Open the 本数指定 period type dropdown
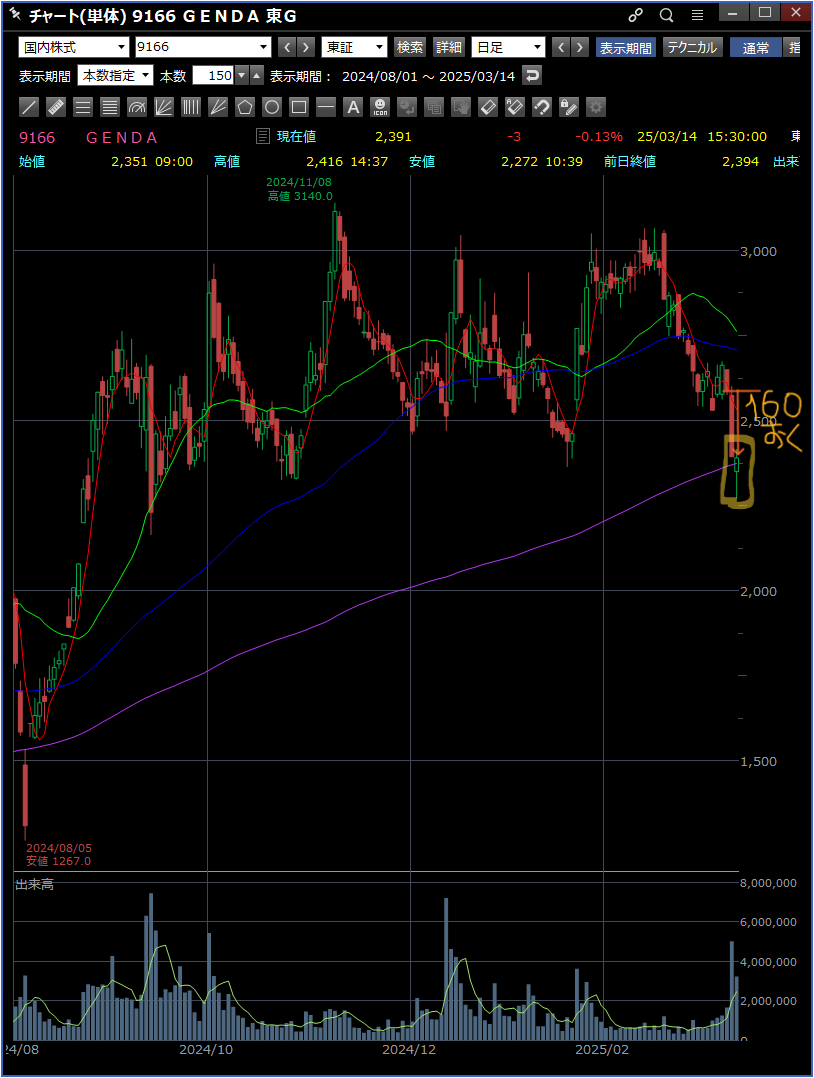Screen dimensions: 814x1078 click(x=116, y=76)
